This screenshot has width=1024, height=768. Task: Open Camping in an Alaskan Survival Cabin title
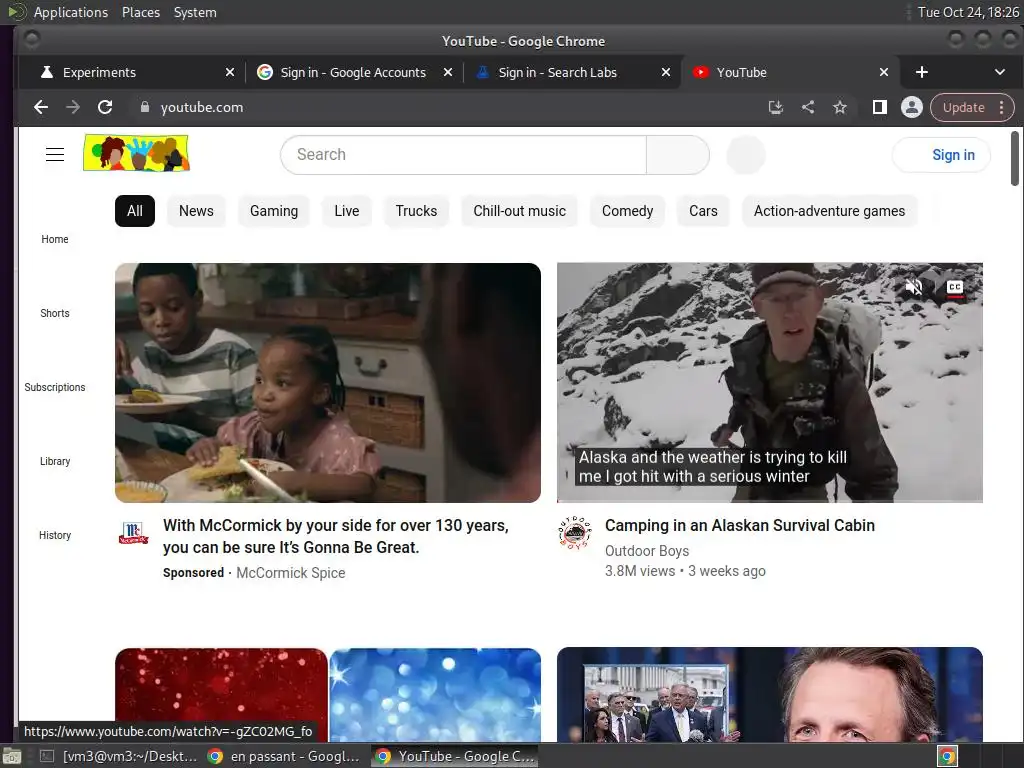click(x=740, y=525)
